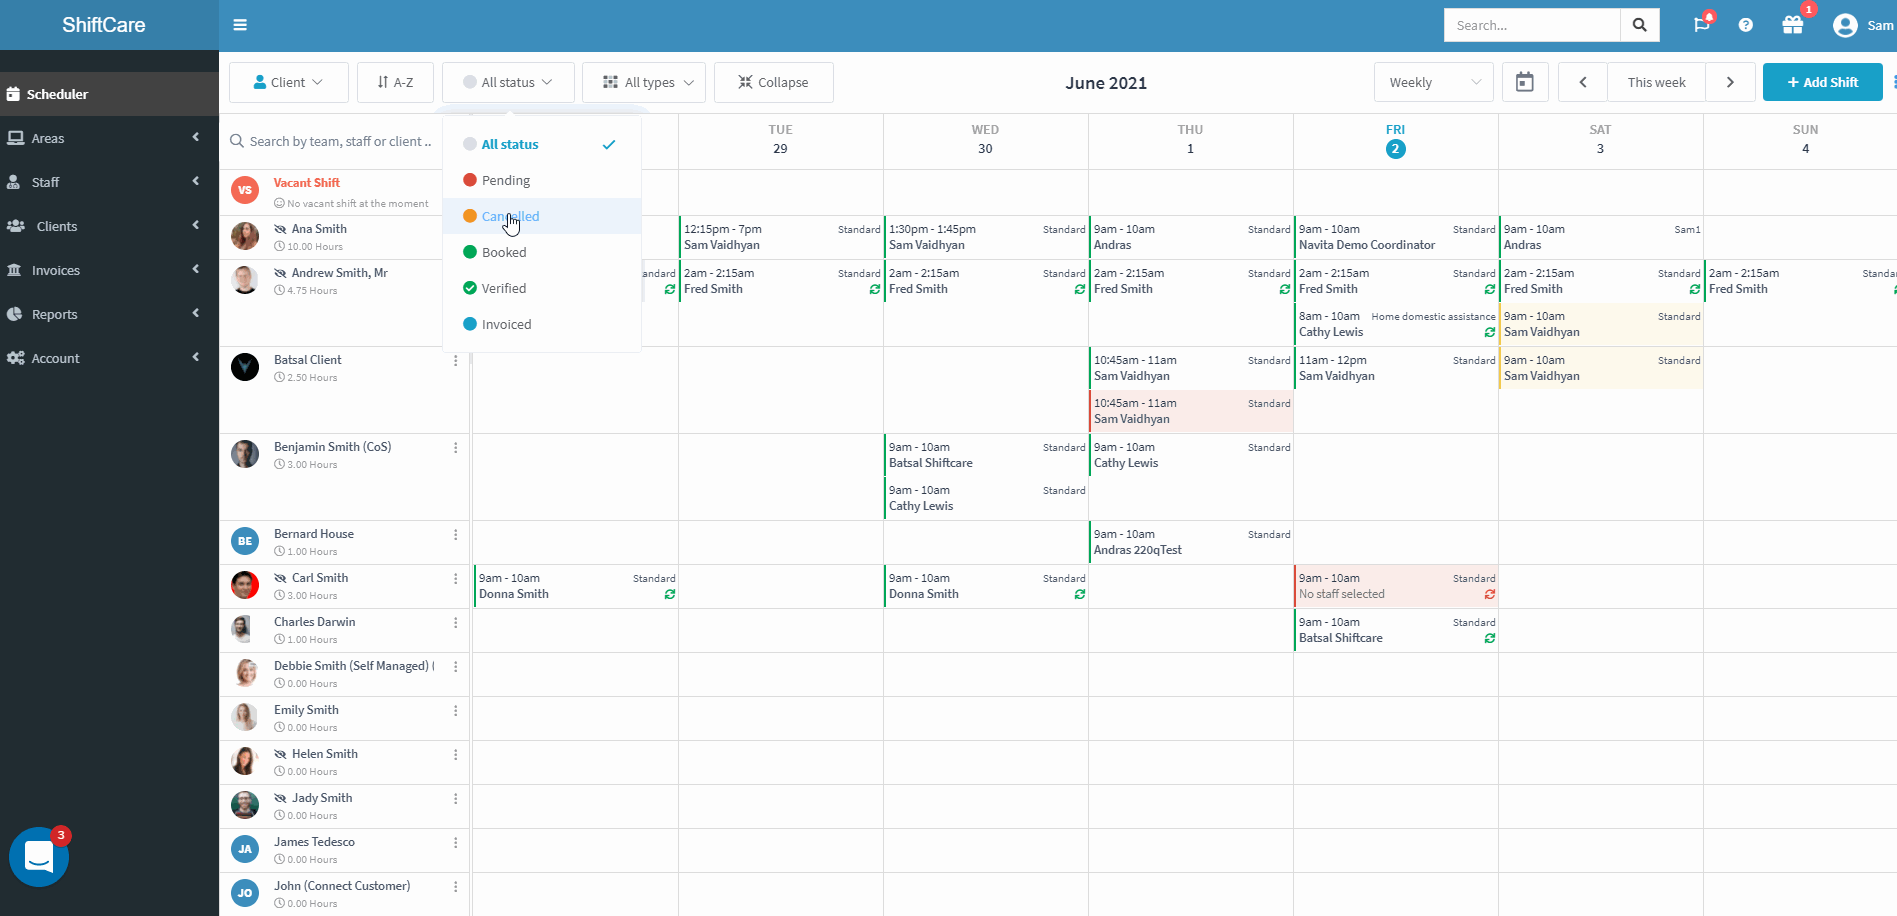Image resolution: width=1897 pixels, height=916 pixels.
Task: Open Navita Demo Coordinator shift on Friday
Action: pos(1396,237)
